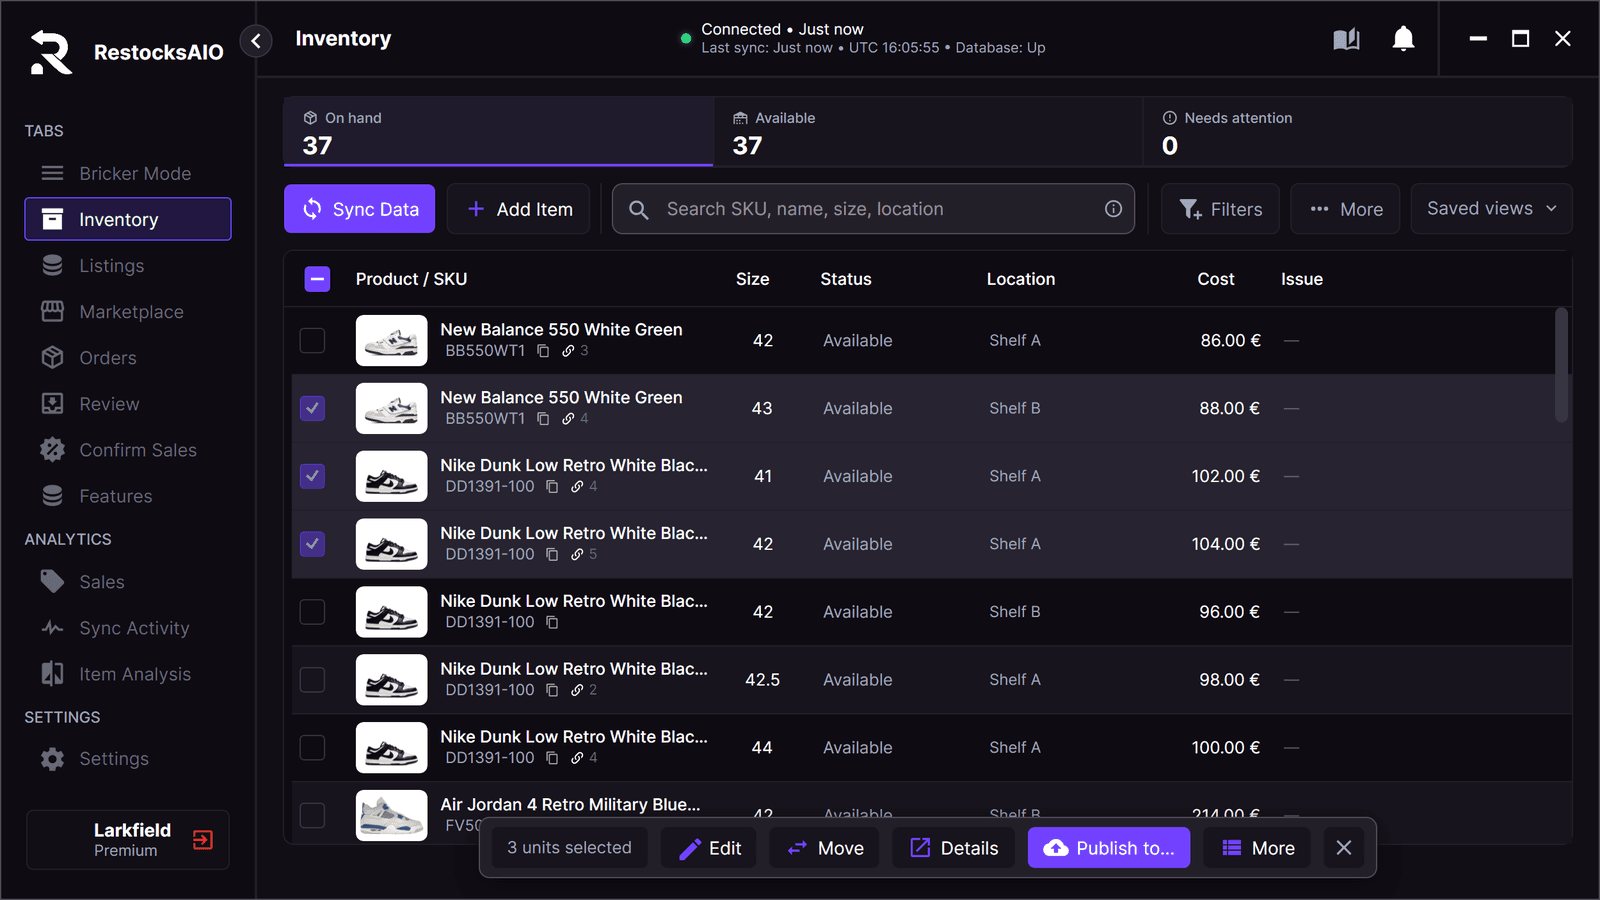Open the Filters panel
The height and width of the screenshot is (900, 1600).
[x=1220, y=209]
